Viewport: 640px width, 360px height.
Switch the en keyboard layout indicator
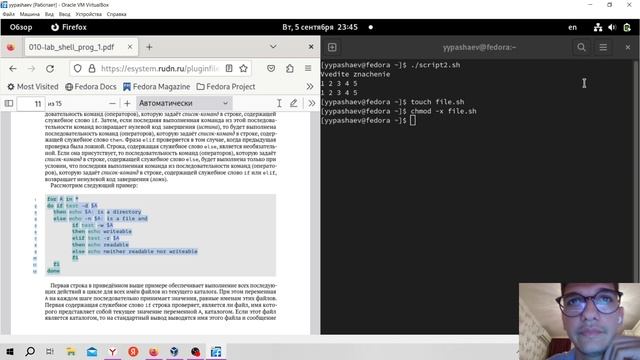tap(573, 27)
